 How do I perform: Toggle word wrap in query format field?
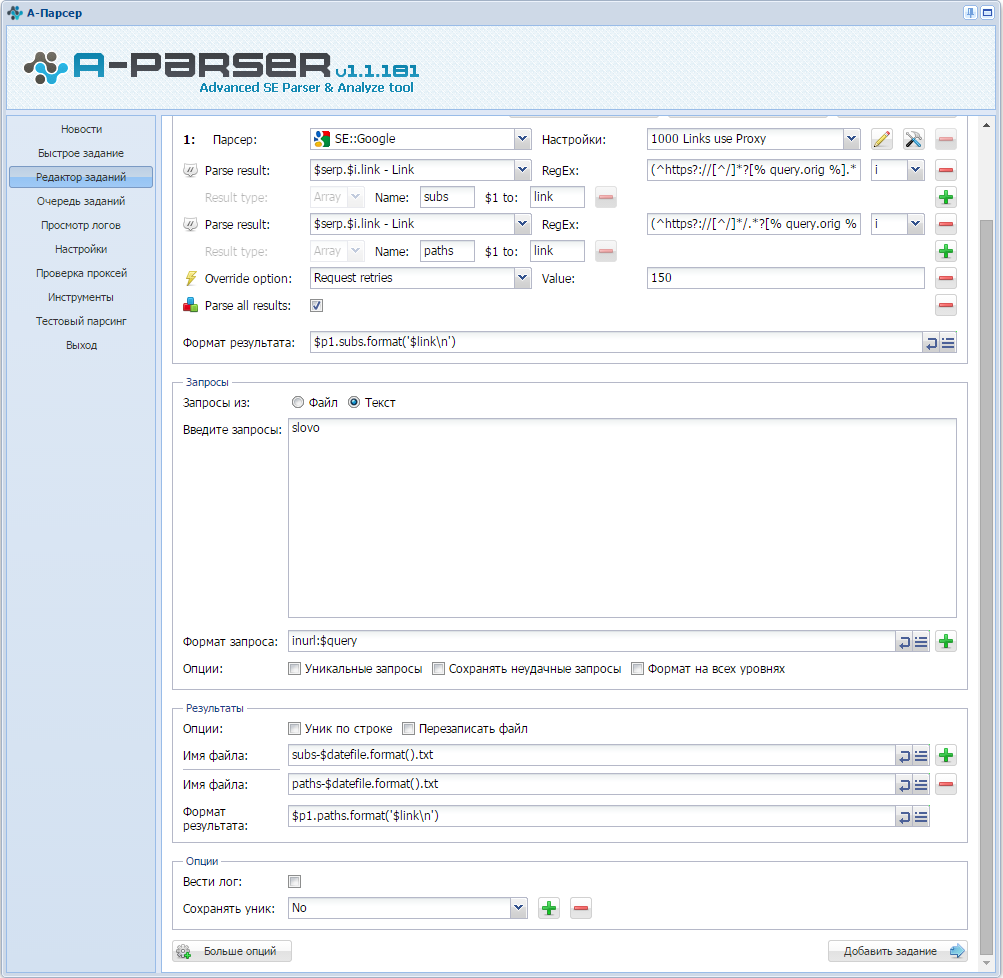[904, 642]
